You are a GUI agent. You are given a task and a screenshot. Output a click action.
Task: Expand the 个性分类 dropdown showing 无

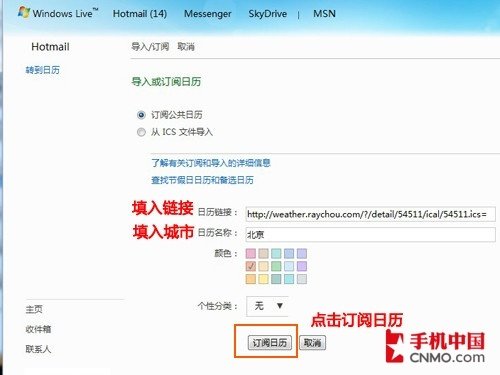click(x=267, y=306)
